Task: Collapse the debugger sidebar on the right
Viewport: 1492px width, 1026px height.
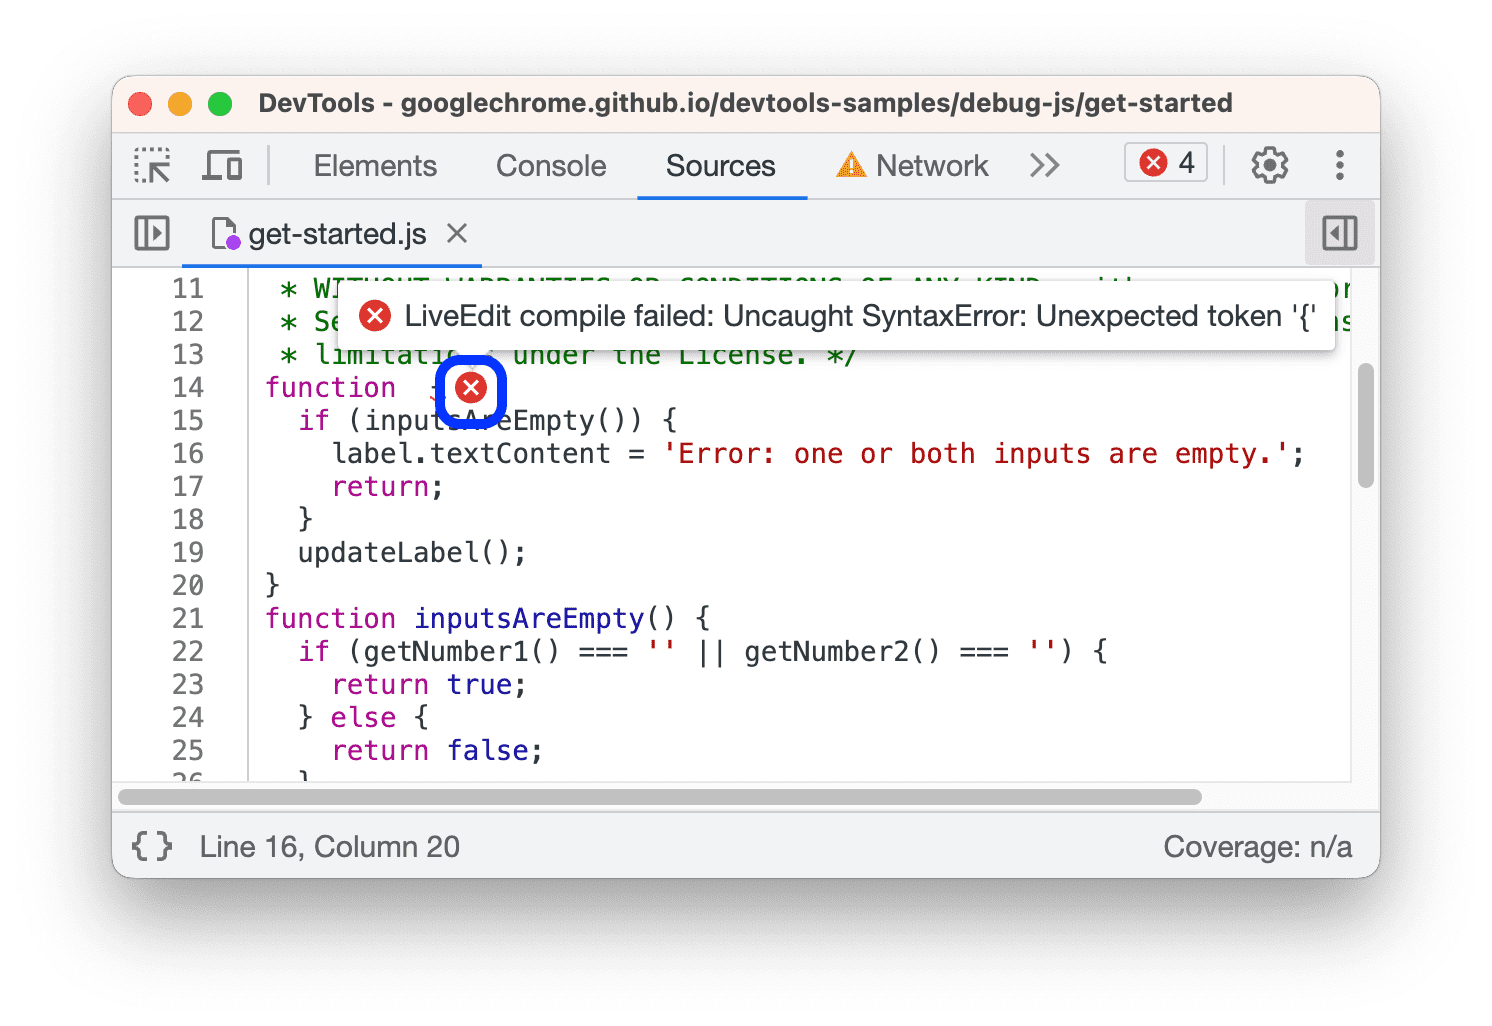Action: 1339,232
